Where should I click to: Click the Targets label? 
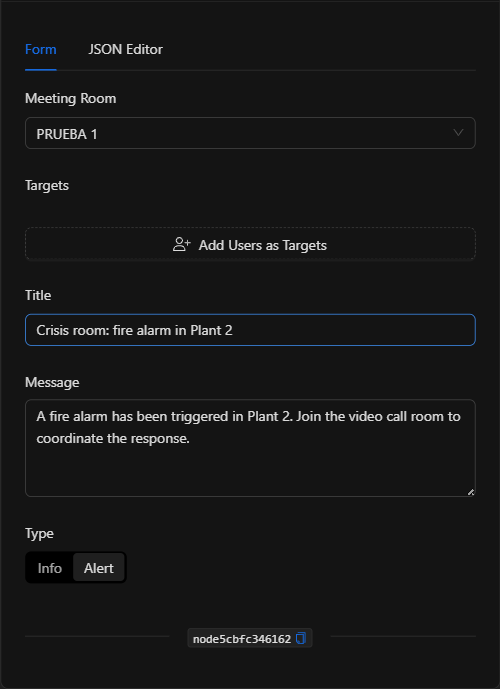click(47, 185)
